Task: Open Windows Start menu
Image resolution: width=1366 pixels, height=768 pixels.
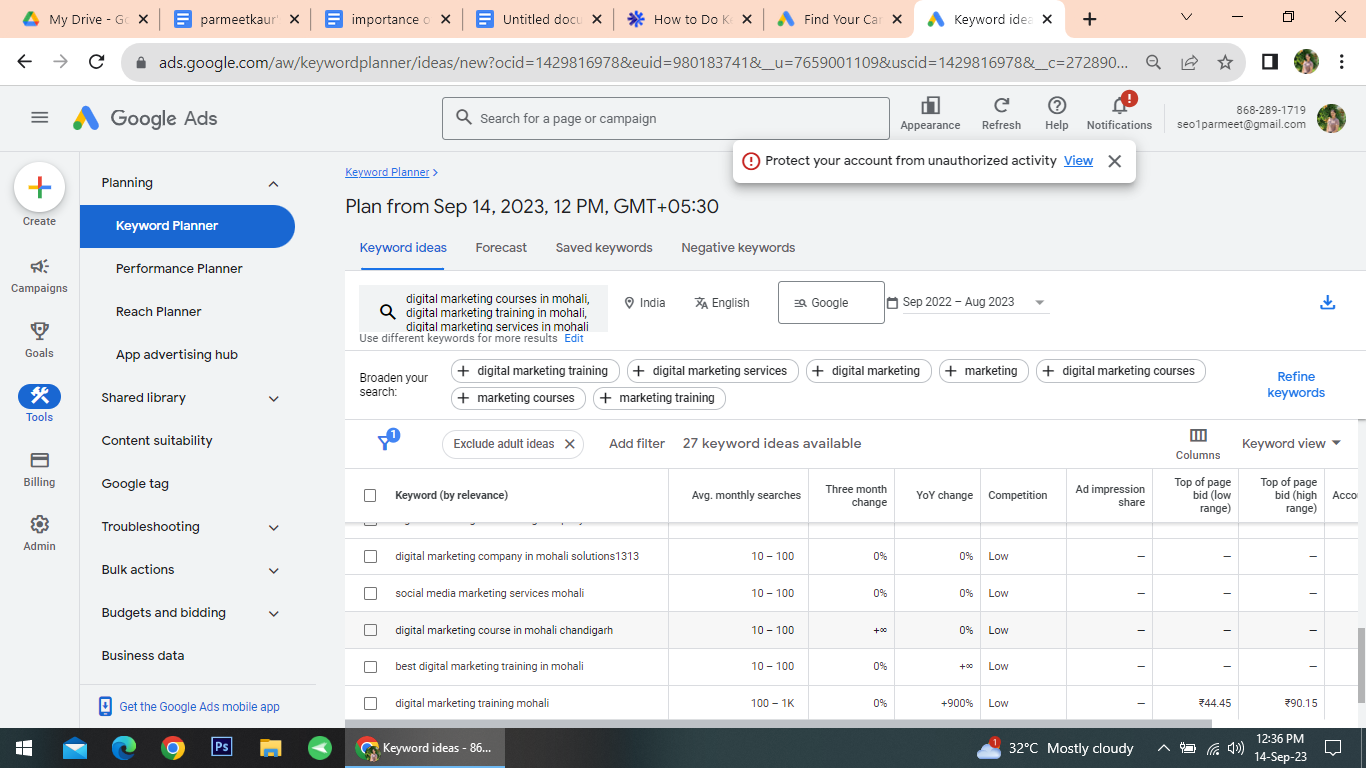Action: (x=24, y=748)
